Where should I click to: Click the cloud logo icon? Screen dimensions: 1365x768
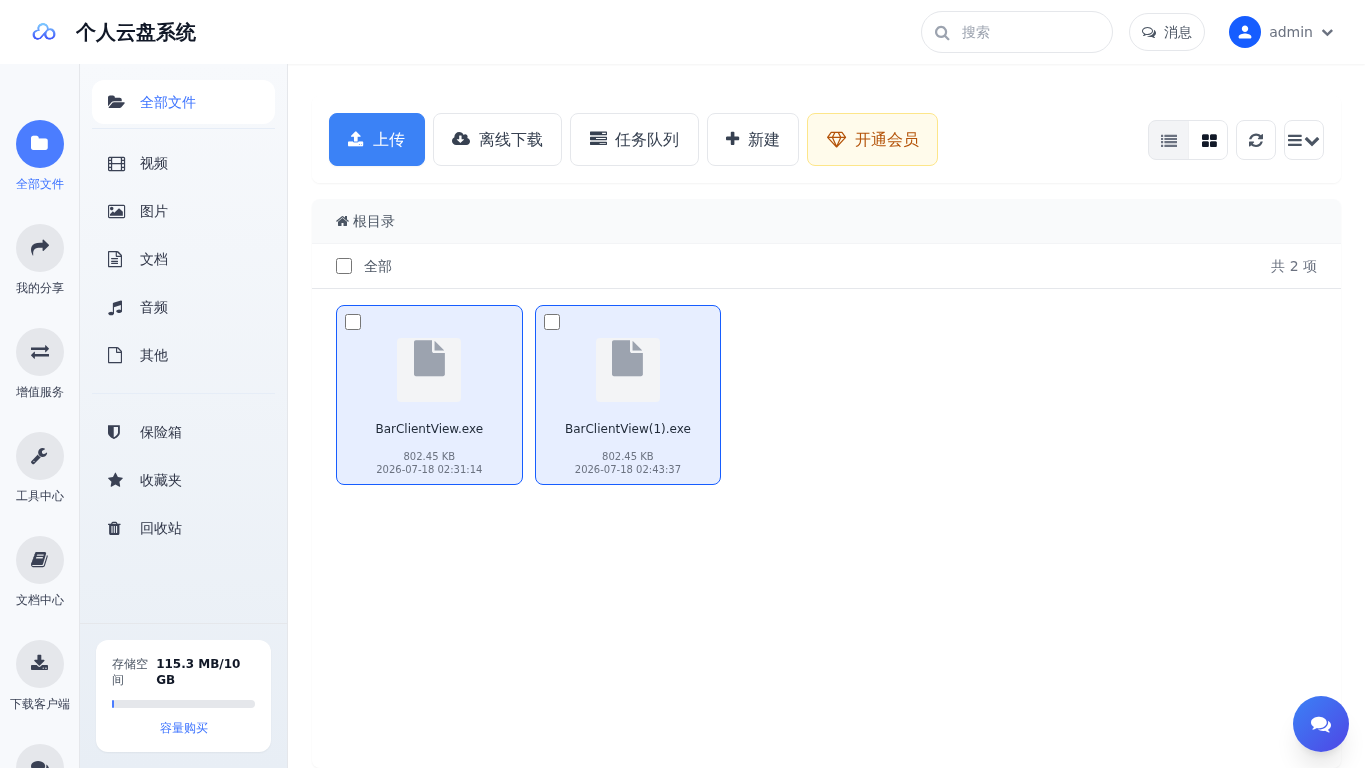[x=44, y=32]
